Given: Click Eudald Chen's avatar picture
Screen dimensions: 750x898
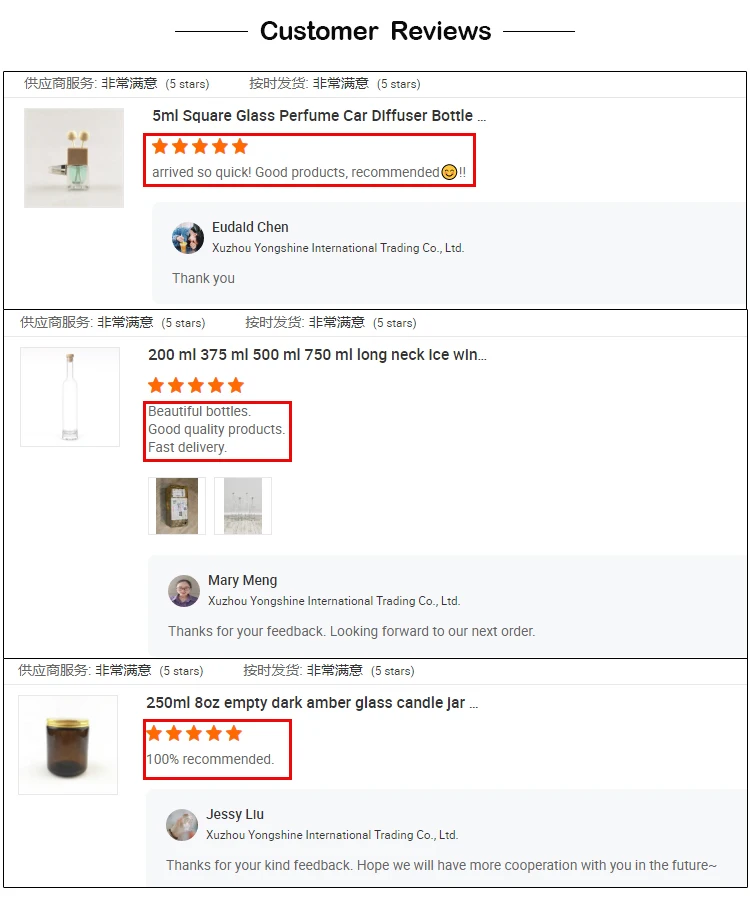Looking at the screenshot, I should [188, 238].
